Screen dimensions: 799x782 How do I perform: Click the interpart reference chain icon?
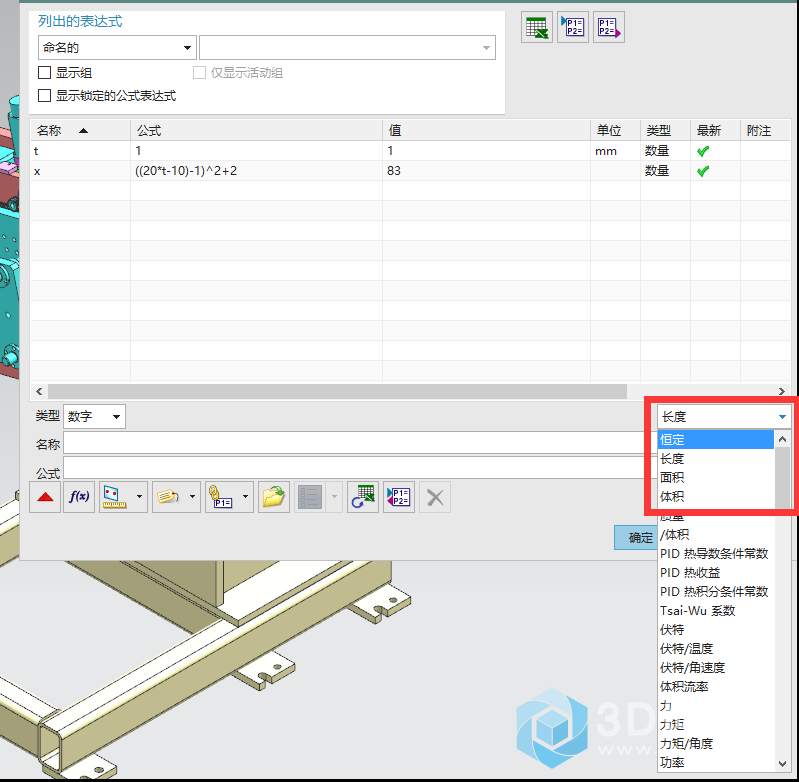221,497
